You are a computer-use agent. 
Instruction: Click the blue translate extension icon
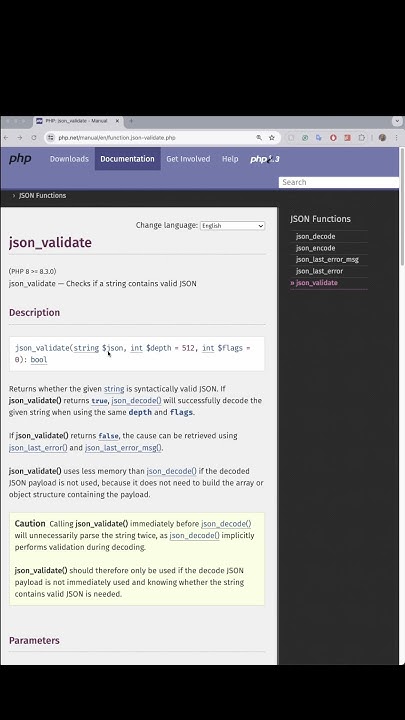click(319, 138)
